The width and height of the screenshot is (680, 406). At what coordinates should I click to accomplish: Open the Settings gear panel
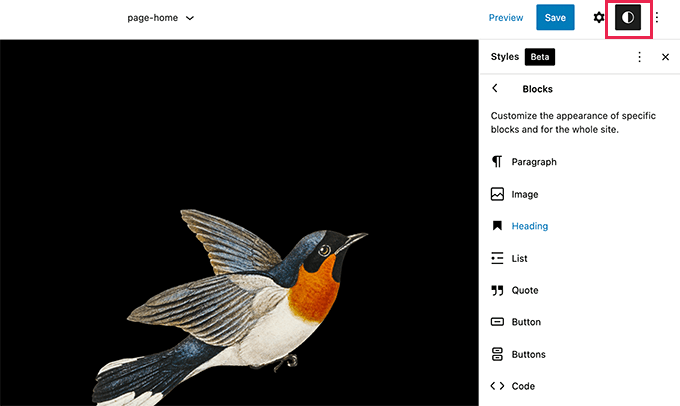pos(599,18)
